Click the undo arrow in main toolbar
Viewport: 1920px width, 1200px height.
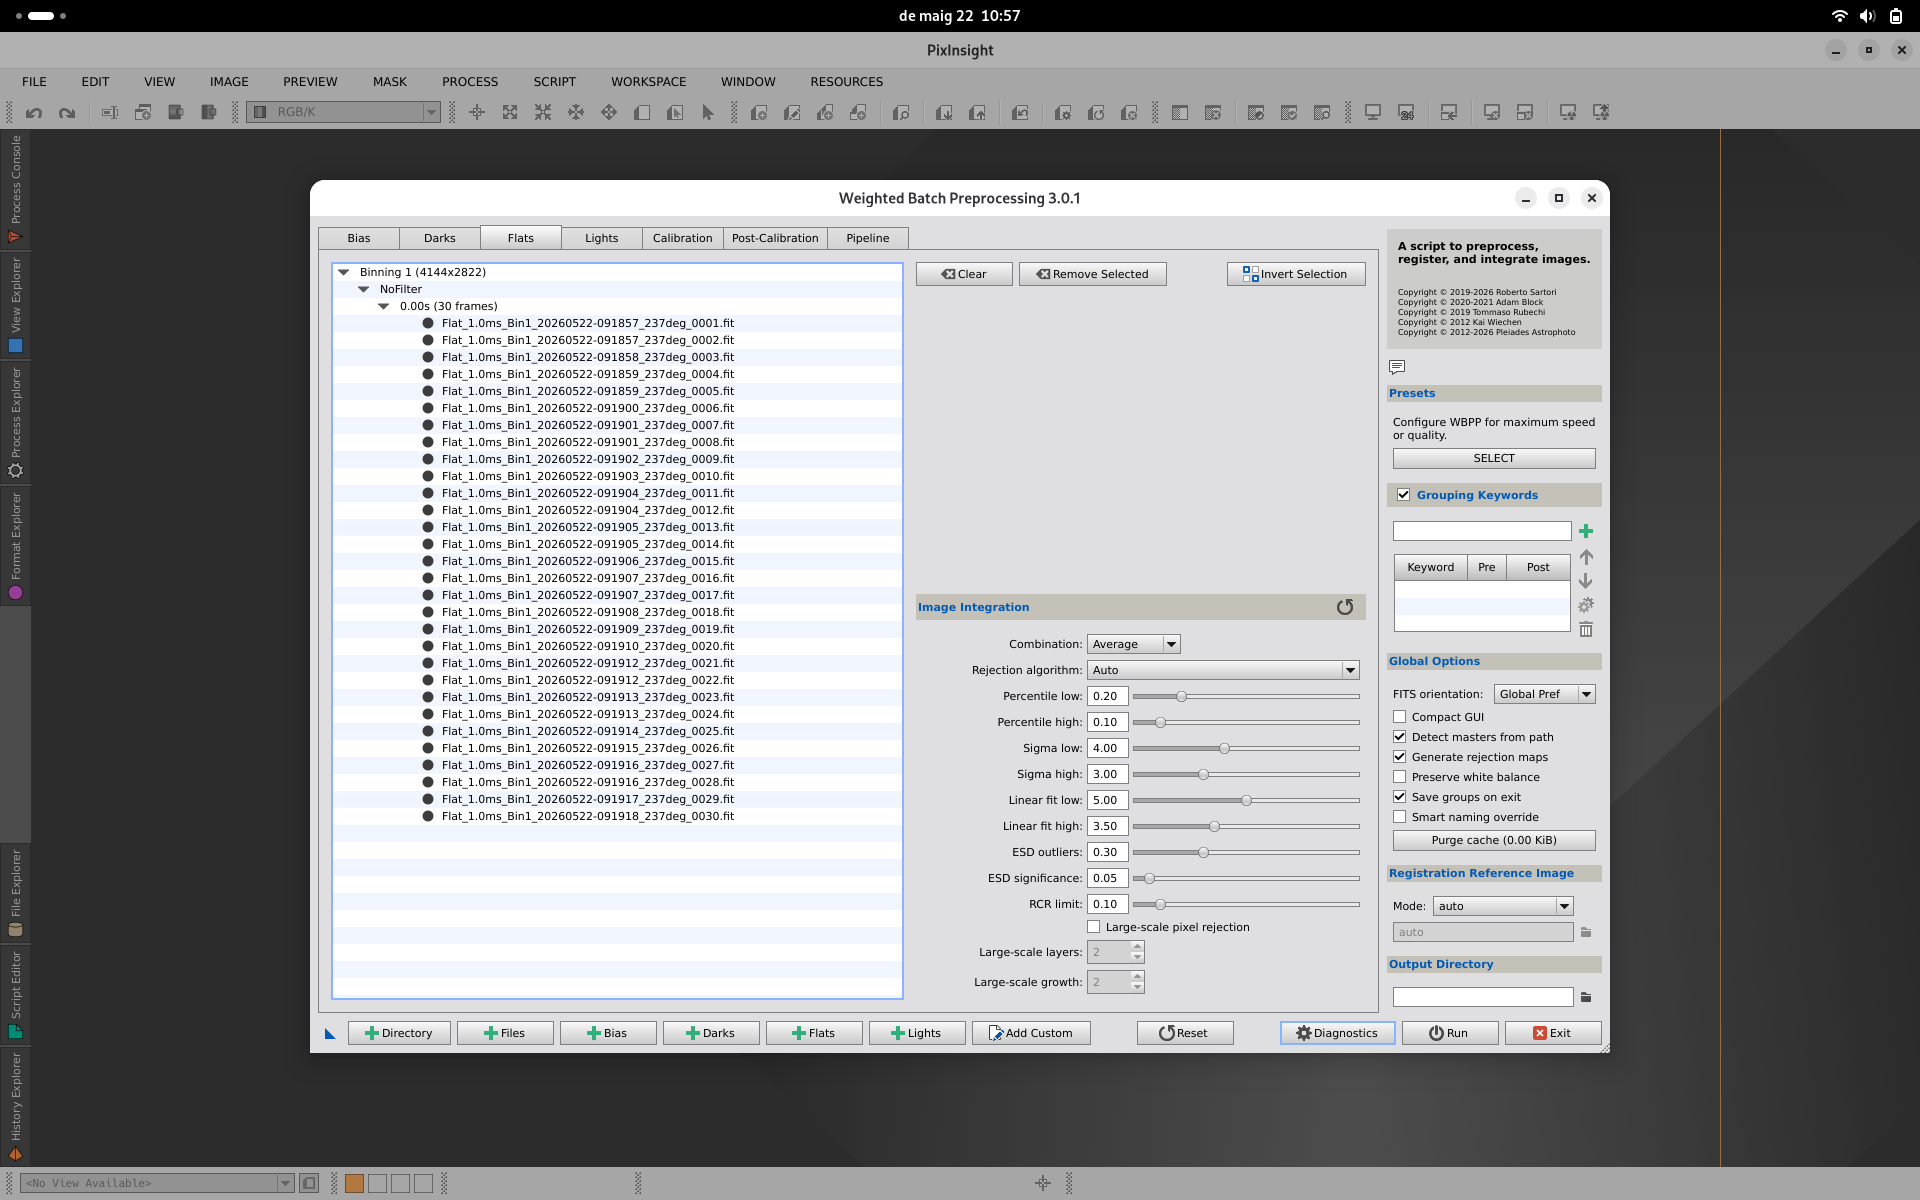[34, 113]
